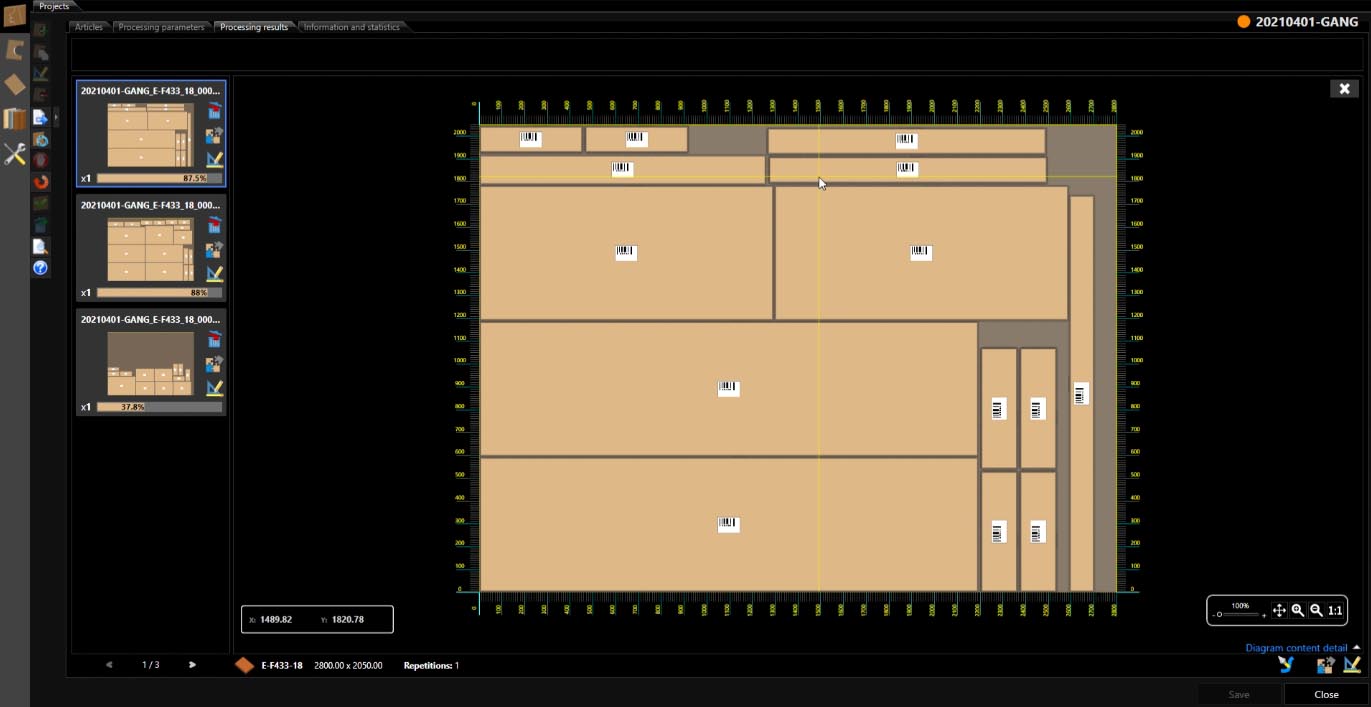Go to the next pattern page arrow
Image resolution: width=1371 pixels, height=707 pixels.
(192, 665)
